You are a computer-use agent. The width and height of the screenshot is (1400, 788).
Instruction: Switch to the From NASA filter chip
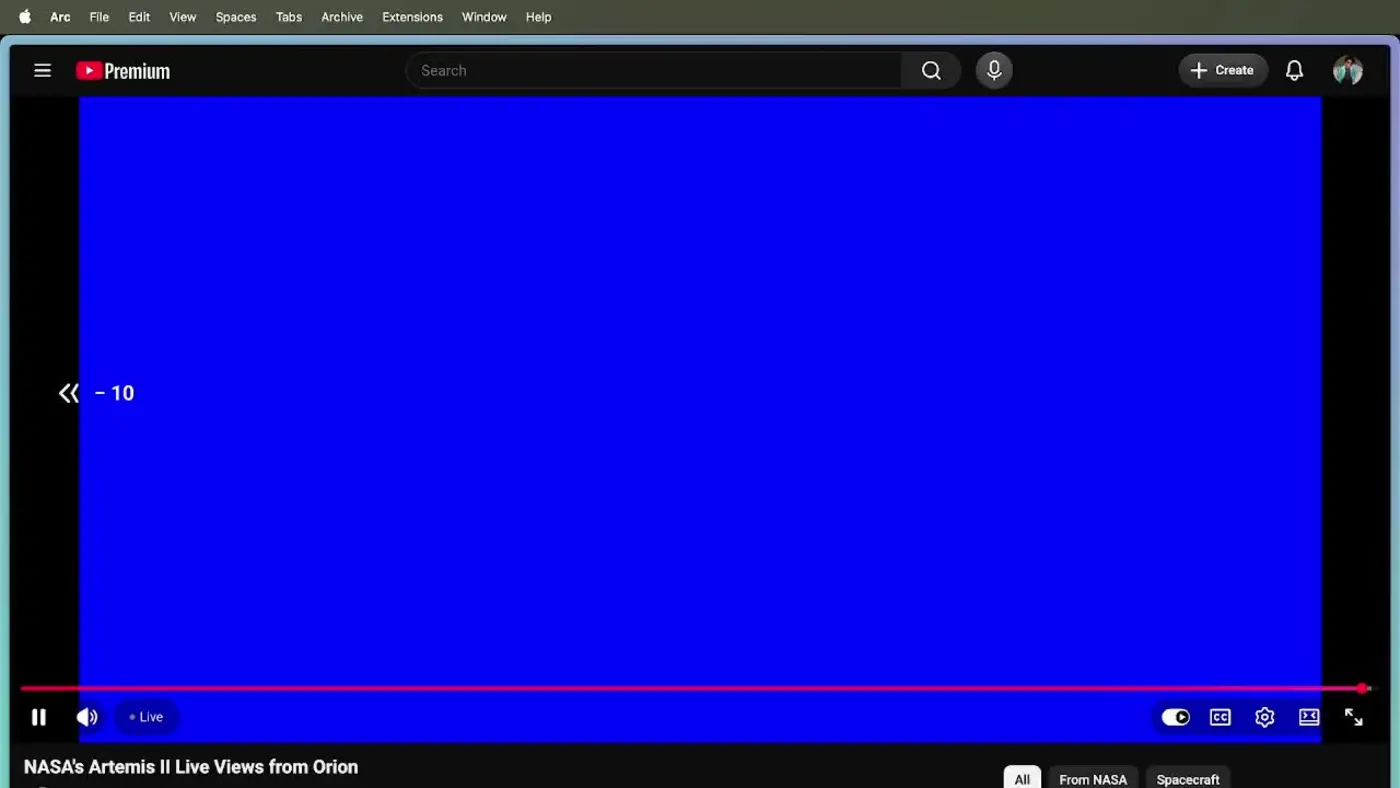tap(1092, 779)
